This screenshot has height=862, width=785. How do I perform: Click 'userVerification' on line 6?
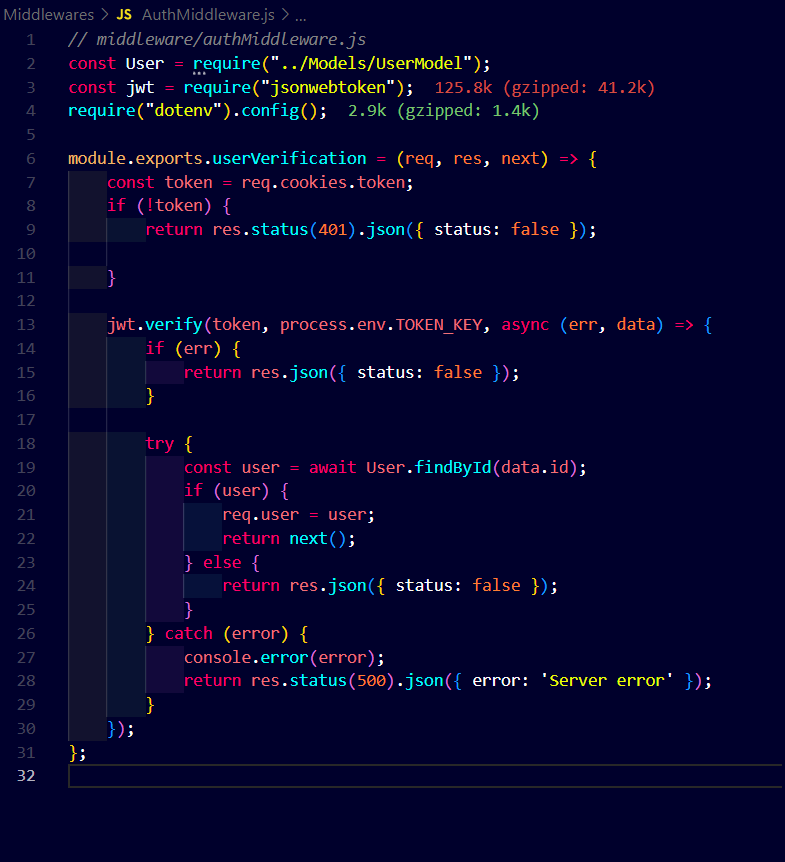[x=289, y=158]
